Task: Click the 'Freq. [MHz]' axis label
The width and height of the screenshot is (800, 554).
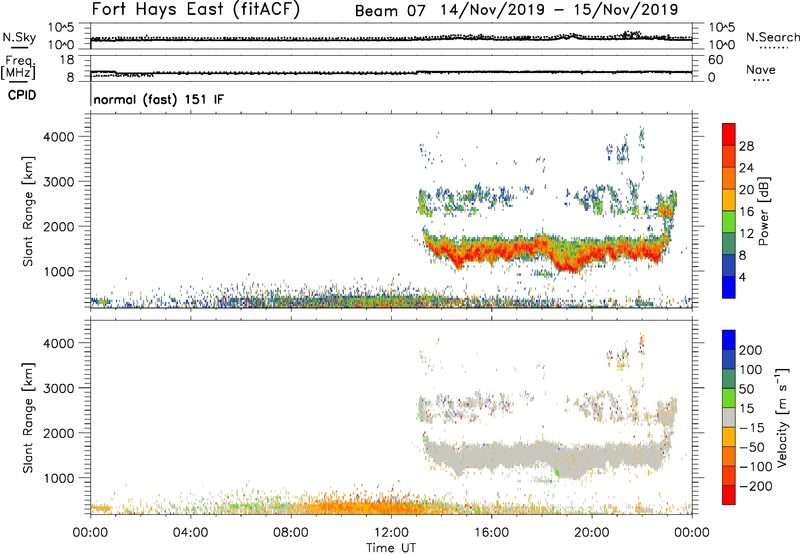Action: 18,68
